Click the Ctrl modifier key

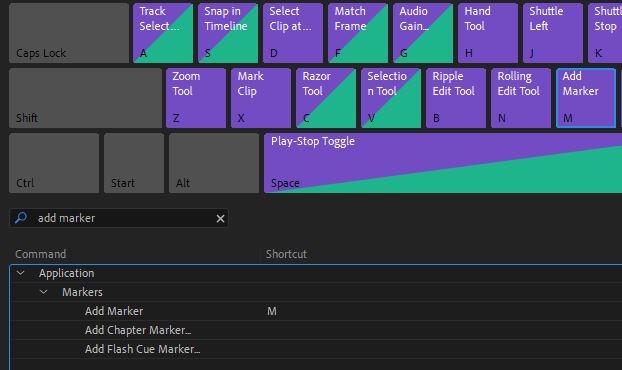pyautogui.click(x=54, y=163)
